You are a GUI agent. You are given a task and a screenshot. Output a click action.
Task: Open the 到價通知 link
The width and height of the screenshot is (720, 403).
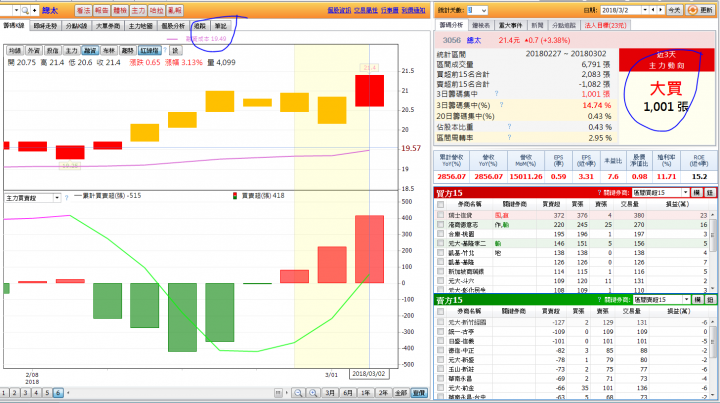coord(413,10)
